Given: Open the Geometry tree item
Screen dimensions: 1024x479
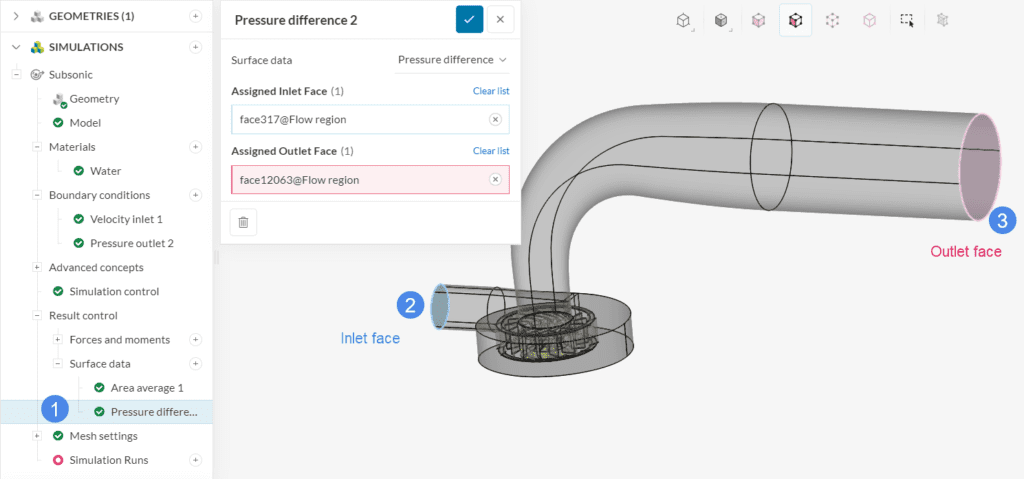Looking at the screenshot, I should point(94,99).
